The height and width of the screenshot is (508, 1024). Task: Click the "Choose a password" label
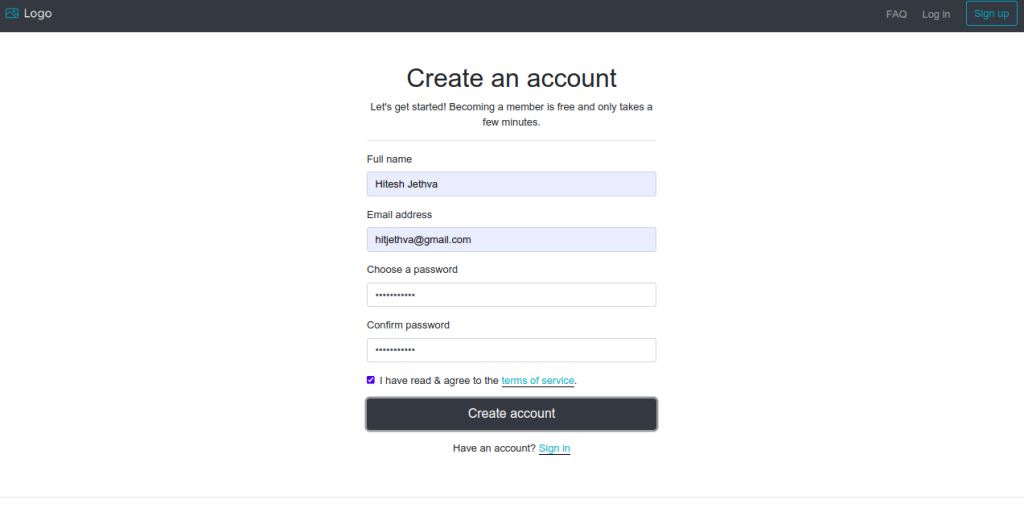point(412,270)
